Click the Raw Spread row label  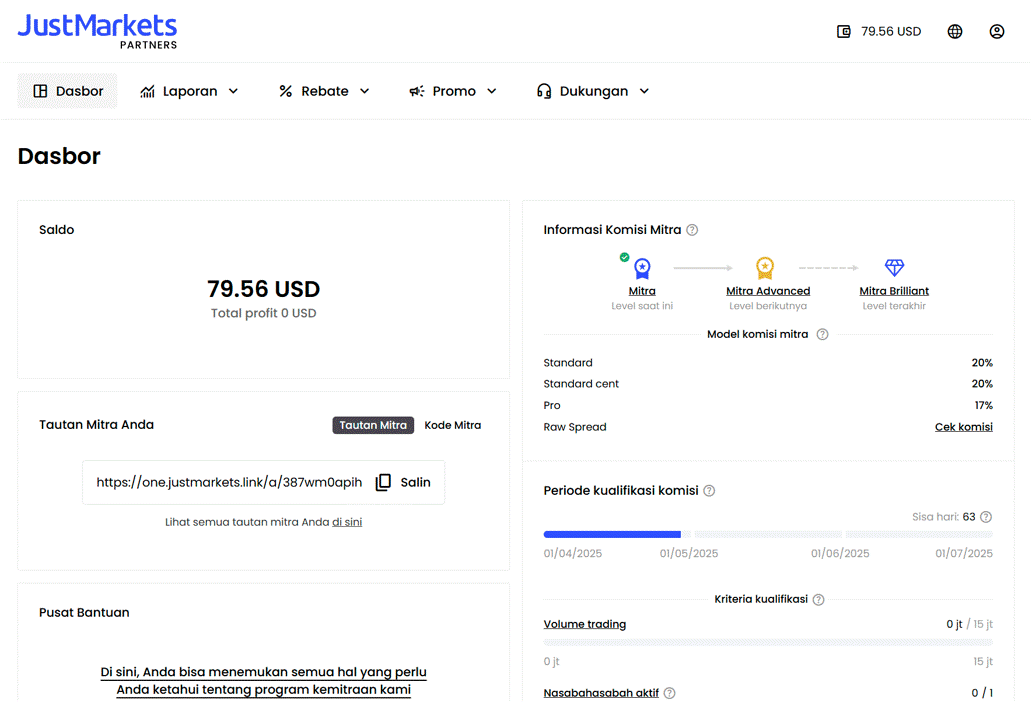point(575,427)
